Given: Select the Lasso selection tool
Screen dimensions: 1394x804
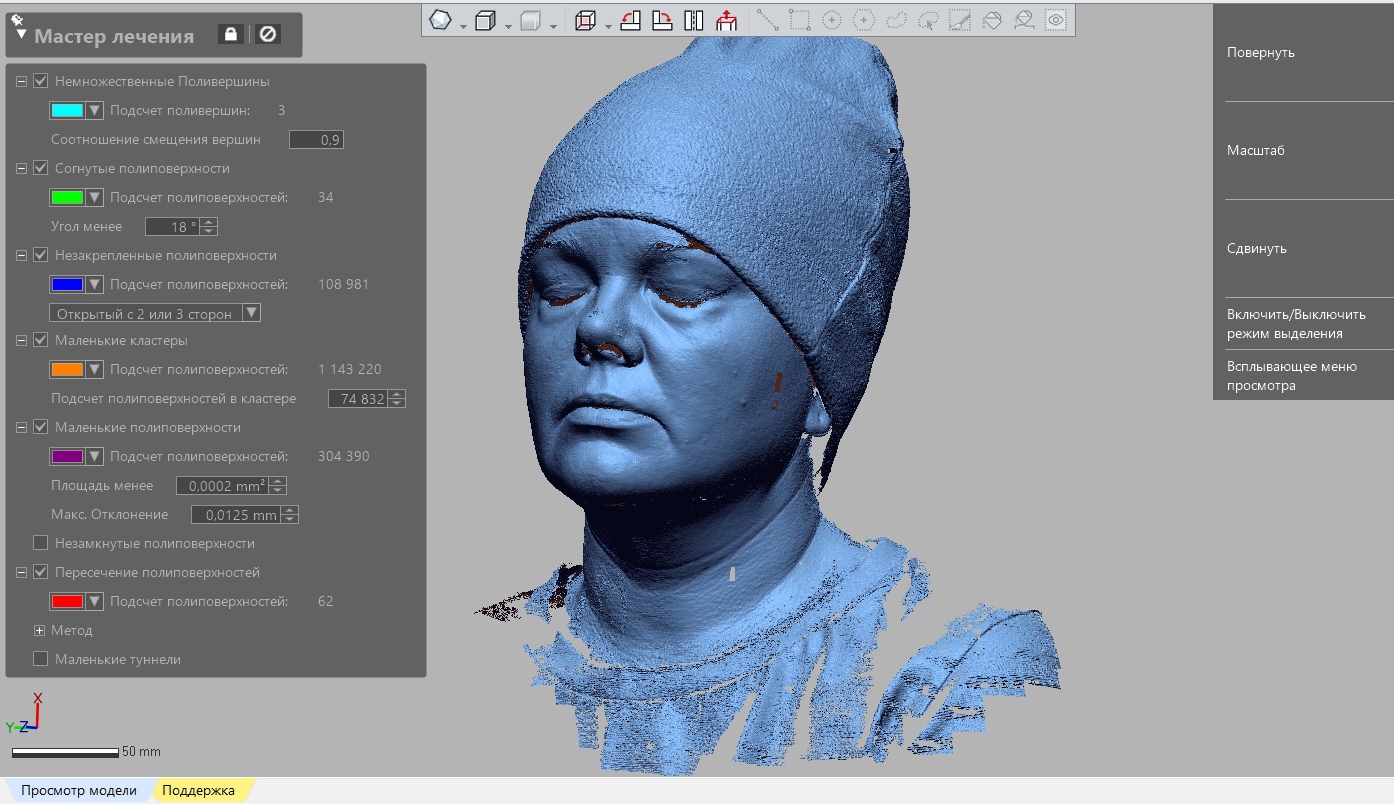Looking at the screenshot, I should coord(896,19).
